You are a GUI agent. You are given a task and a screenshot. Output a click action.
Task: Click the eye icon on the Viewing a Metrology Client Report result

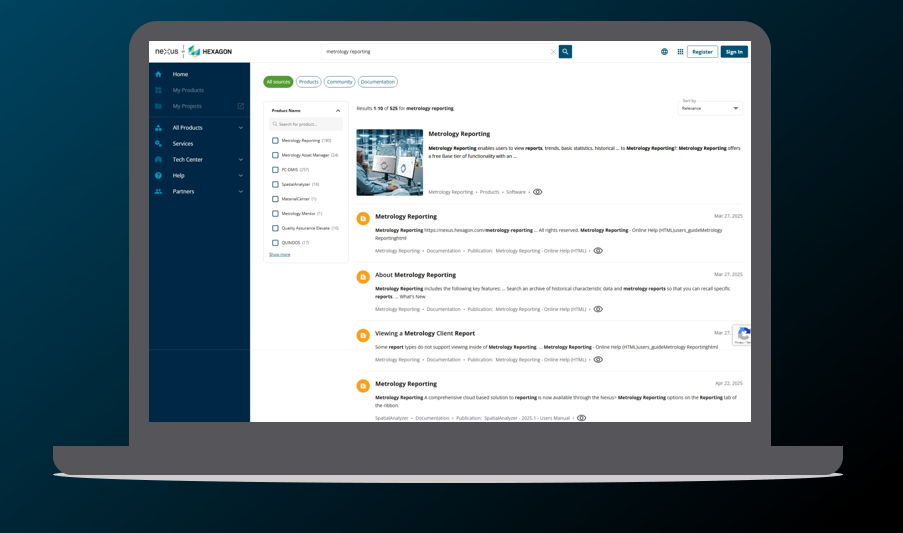598,360
